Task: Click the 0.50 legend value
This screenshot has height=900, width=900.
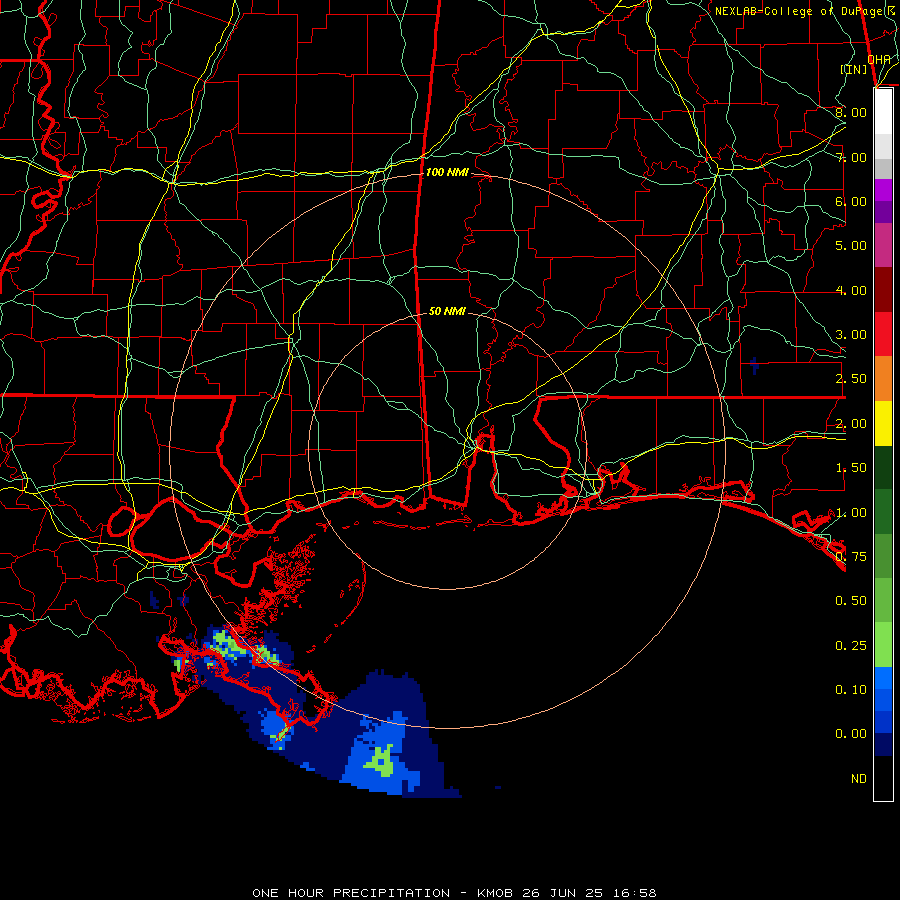Action: 851,601
